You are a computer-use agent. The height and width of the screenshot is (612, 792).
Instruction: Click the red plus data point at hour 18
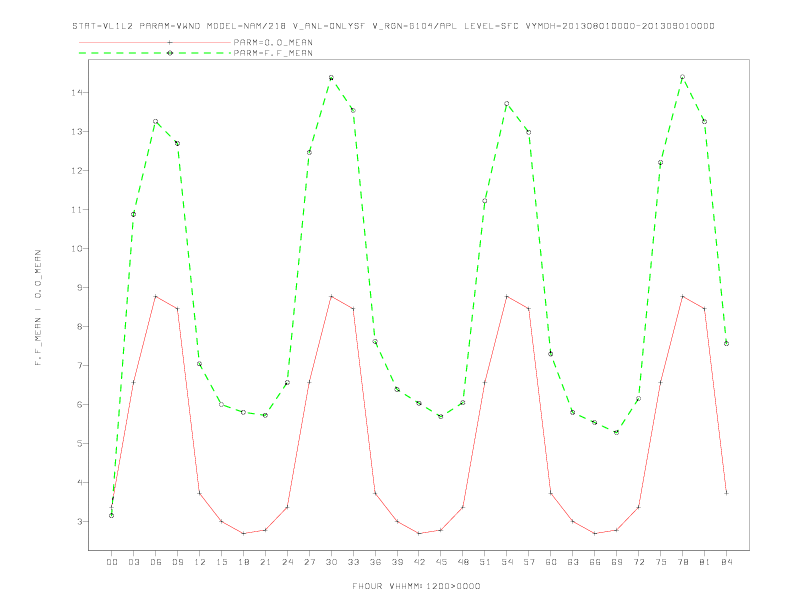(243, 533)
